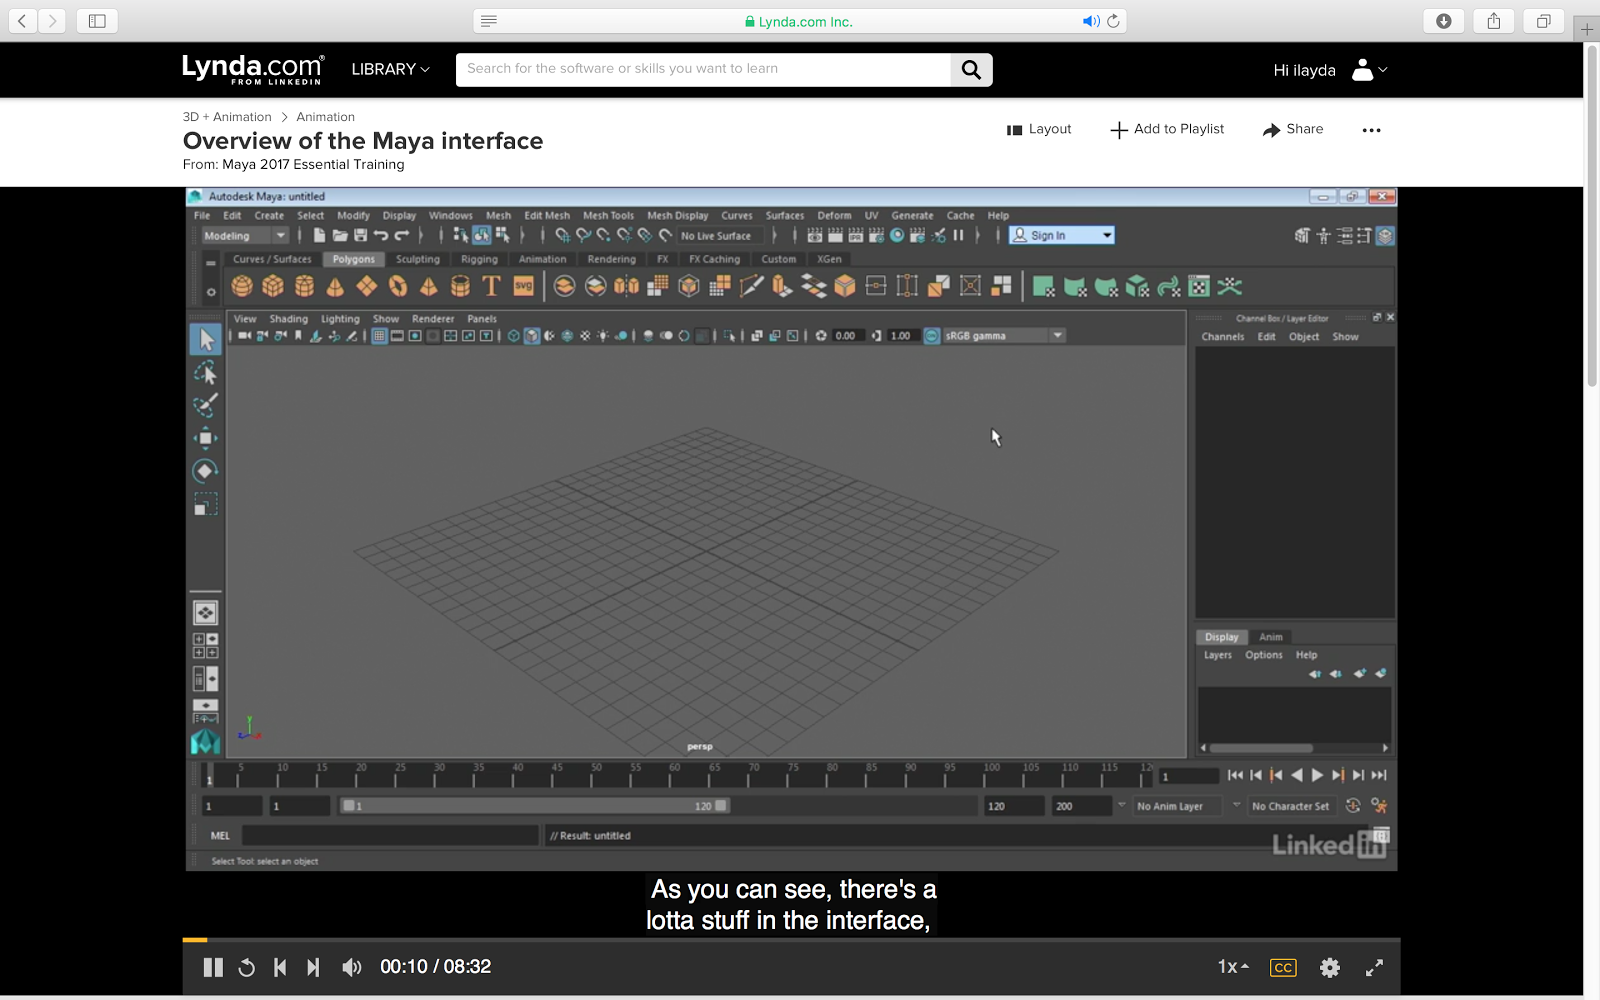Click the polygon cube icon on Maya shelf
This screenshot has height=1000, width=1600.
(x=273, y=287)
